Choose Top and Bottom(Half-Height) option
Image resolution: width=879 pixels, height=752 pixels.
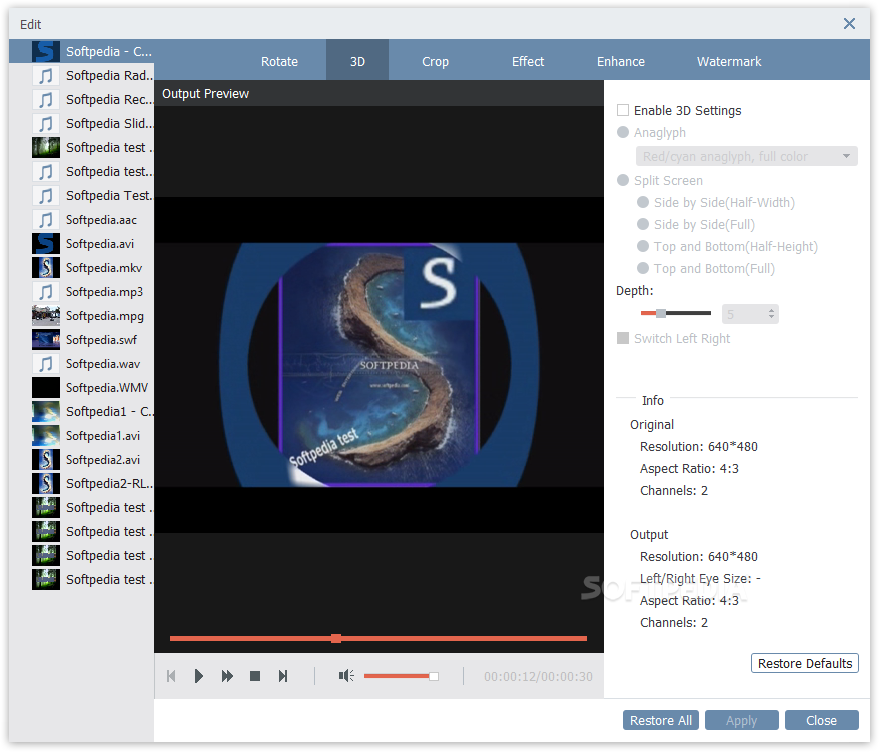point(643,246)
